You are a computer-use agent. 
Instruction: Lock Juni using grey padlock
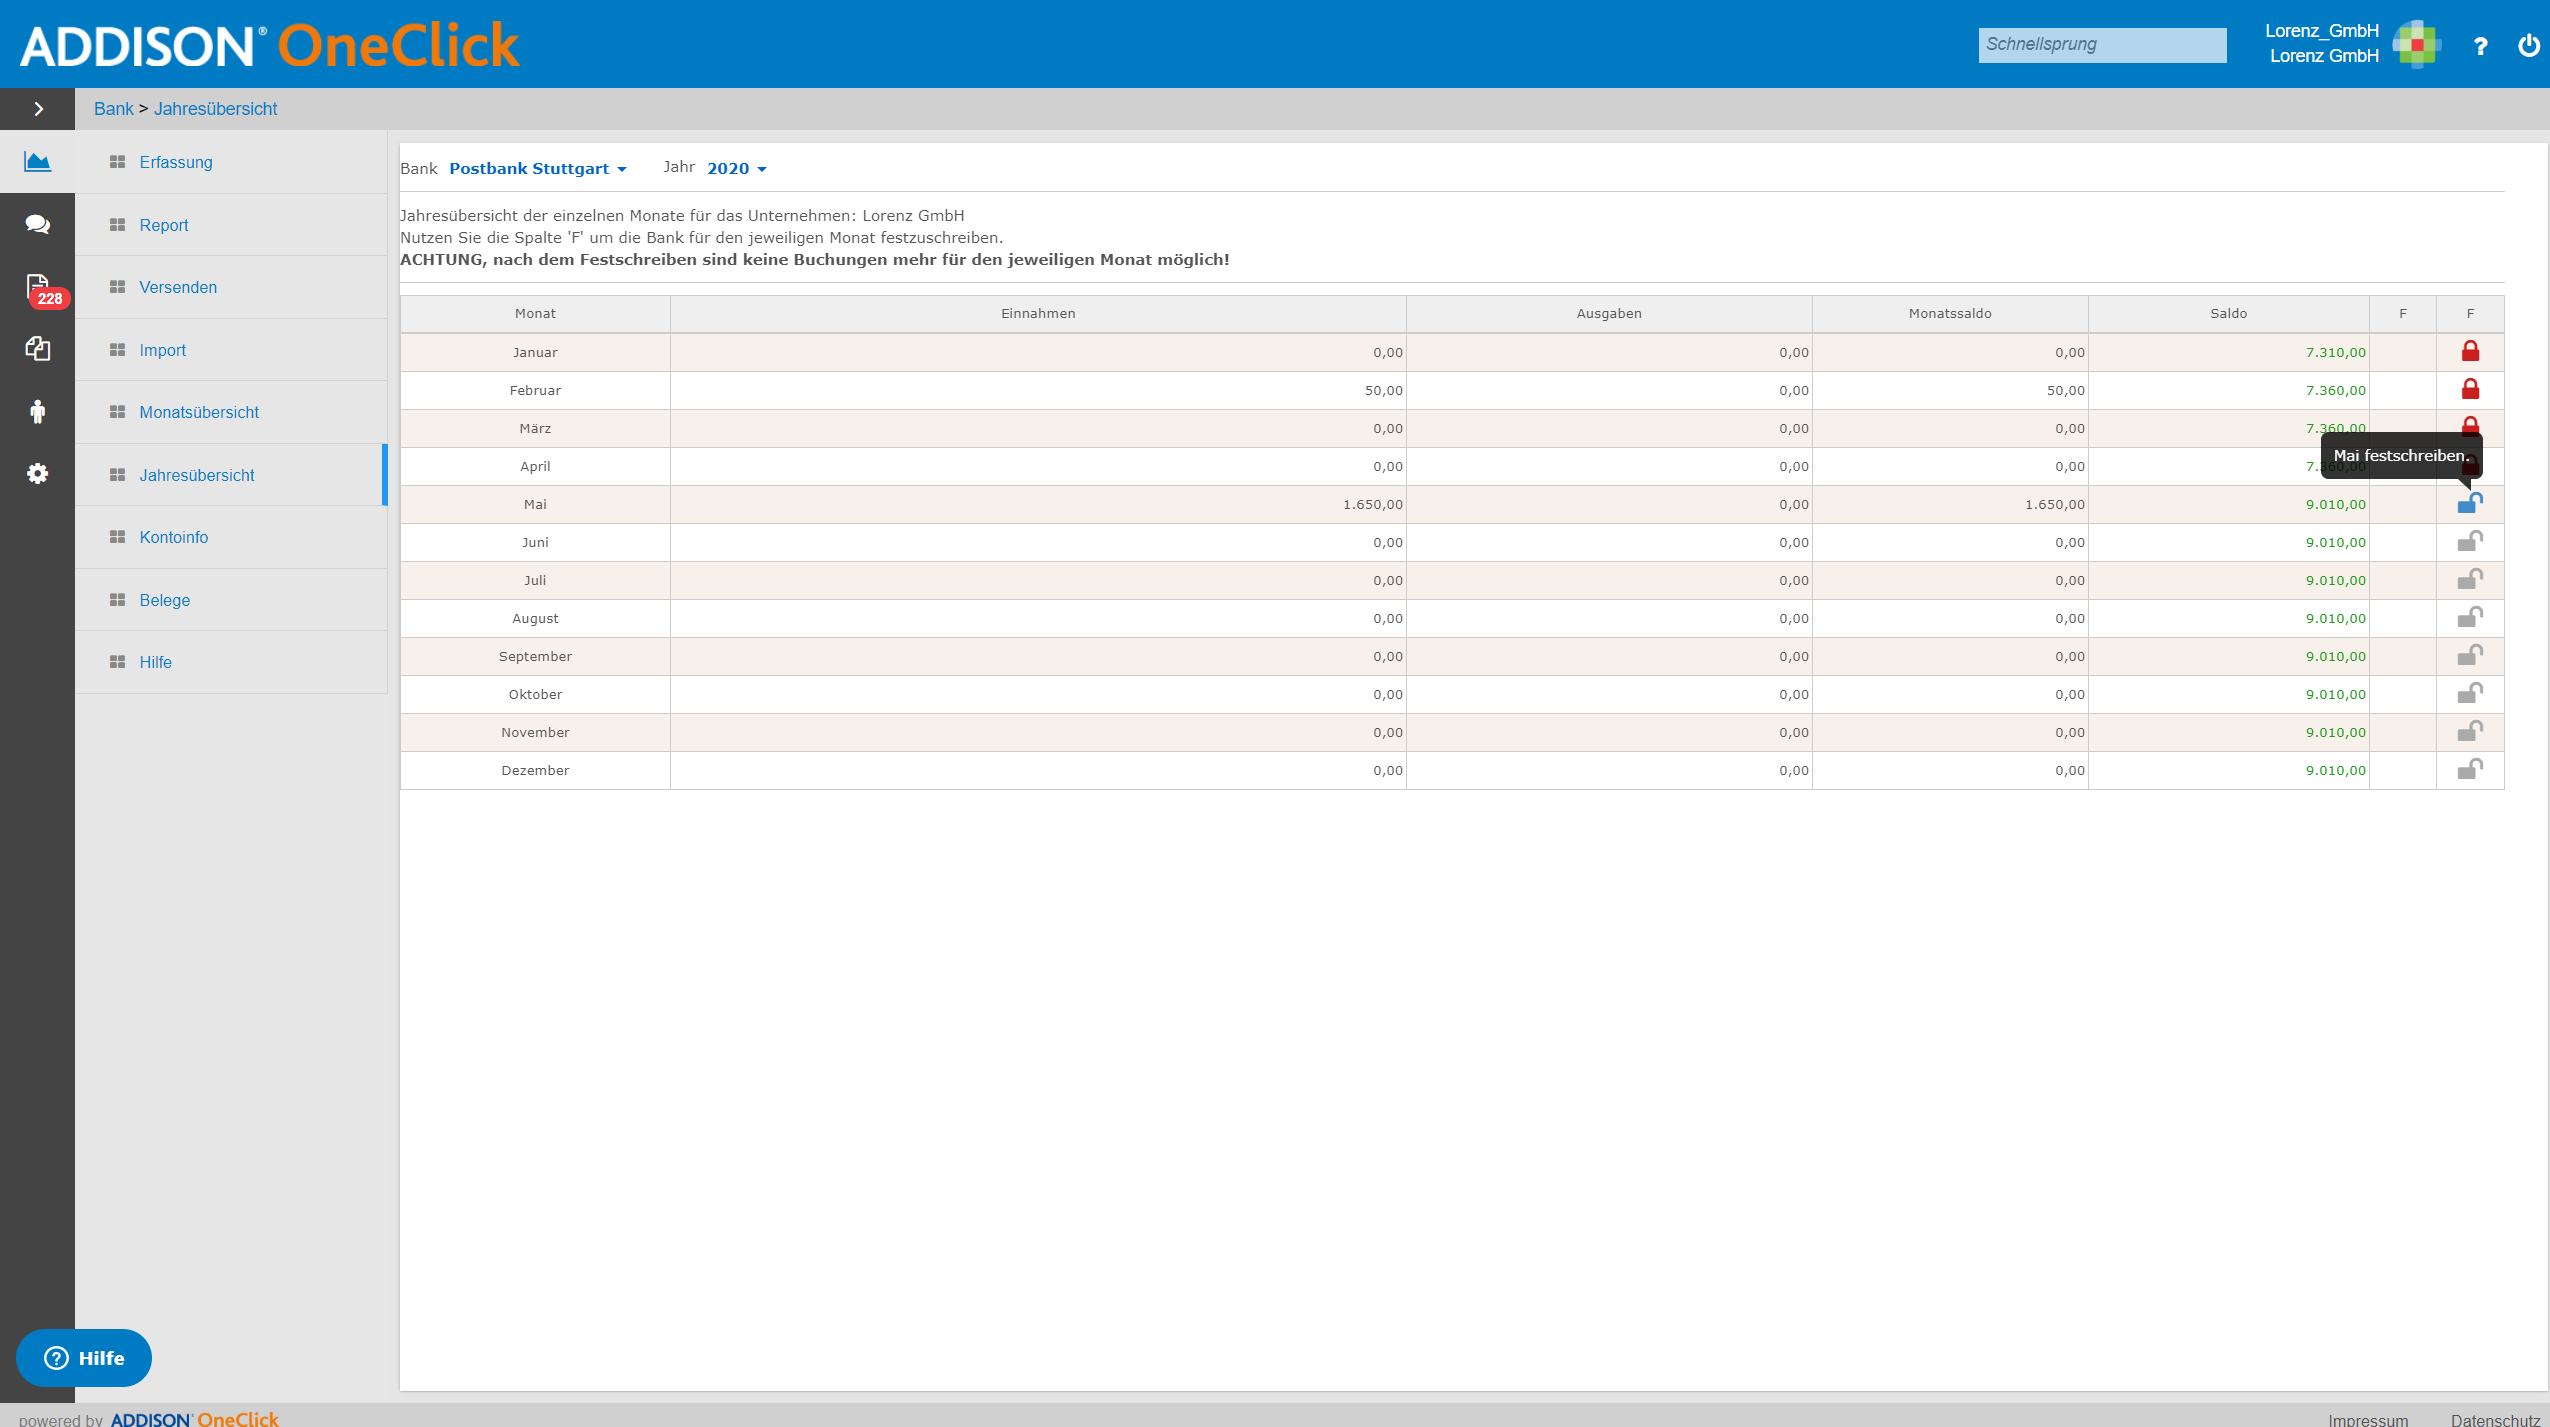coord(2470,541)
